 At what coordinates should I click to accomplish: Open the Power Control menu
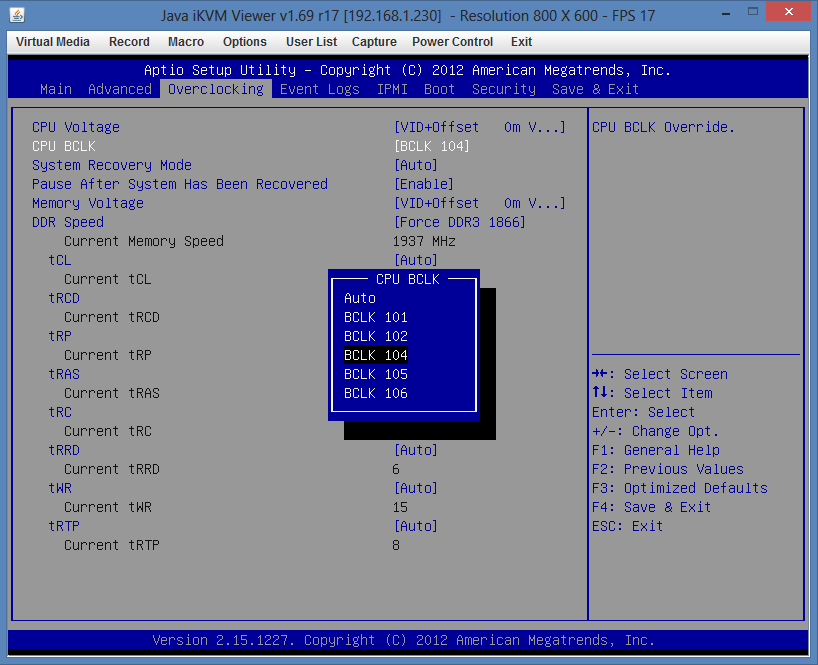pos(452,42)
